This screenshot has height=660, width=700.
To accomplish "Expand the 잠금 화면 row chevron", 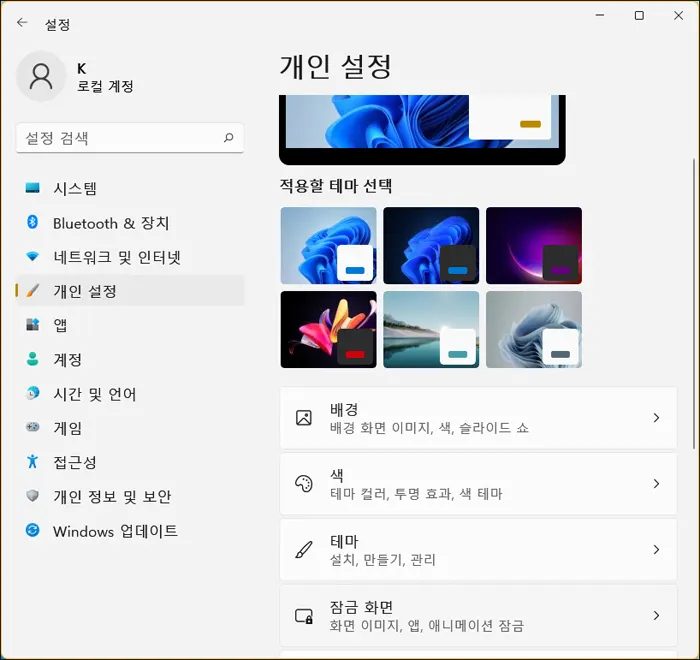I will pyautogui.click(x=656, y=616).
